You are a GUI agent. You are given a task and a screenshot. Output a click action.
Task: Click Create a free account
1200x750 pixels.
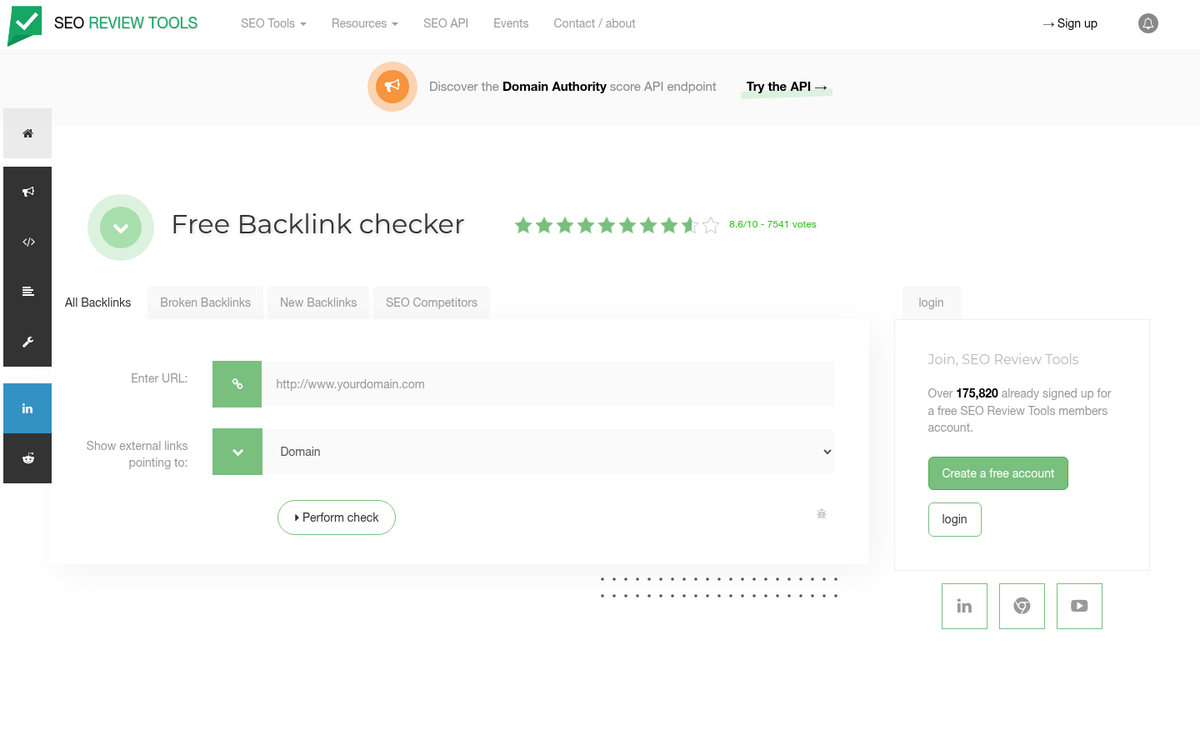tap(997, 472)
